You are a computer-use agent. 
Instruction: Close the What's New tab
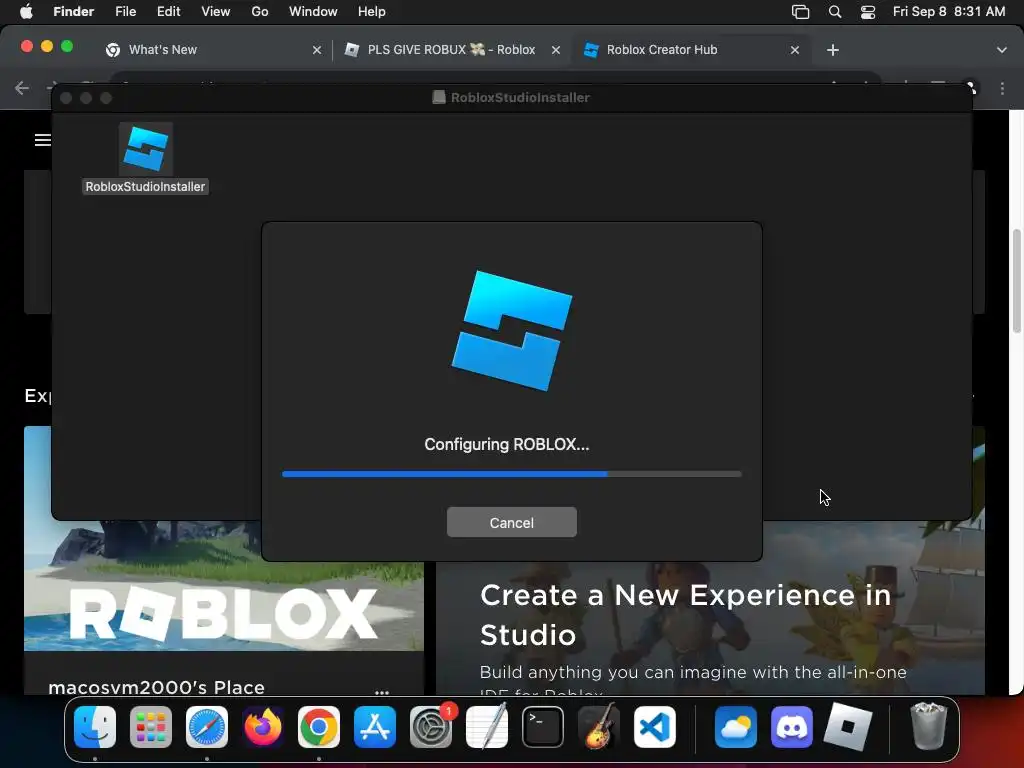pos(317,50)
